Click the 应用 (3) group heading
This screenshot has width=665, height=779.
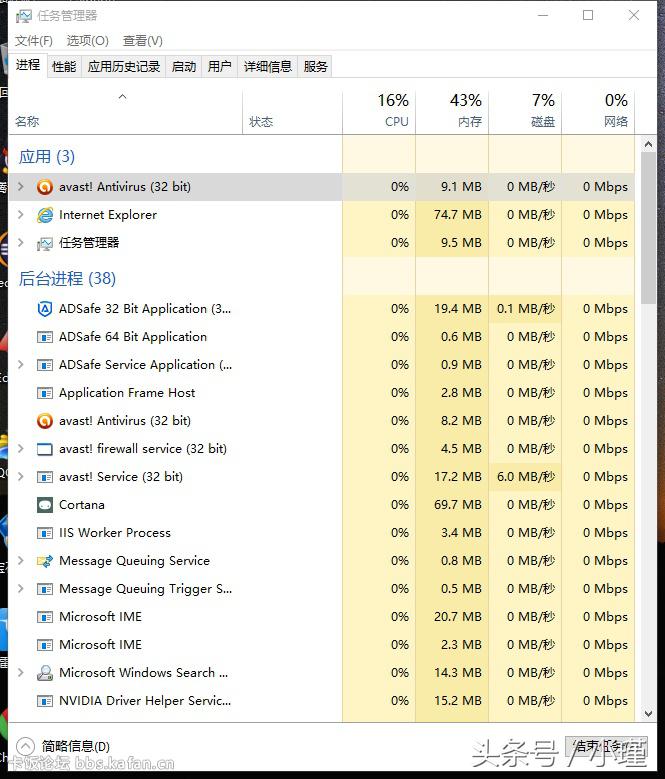[x=47, y=156]
